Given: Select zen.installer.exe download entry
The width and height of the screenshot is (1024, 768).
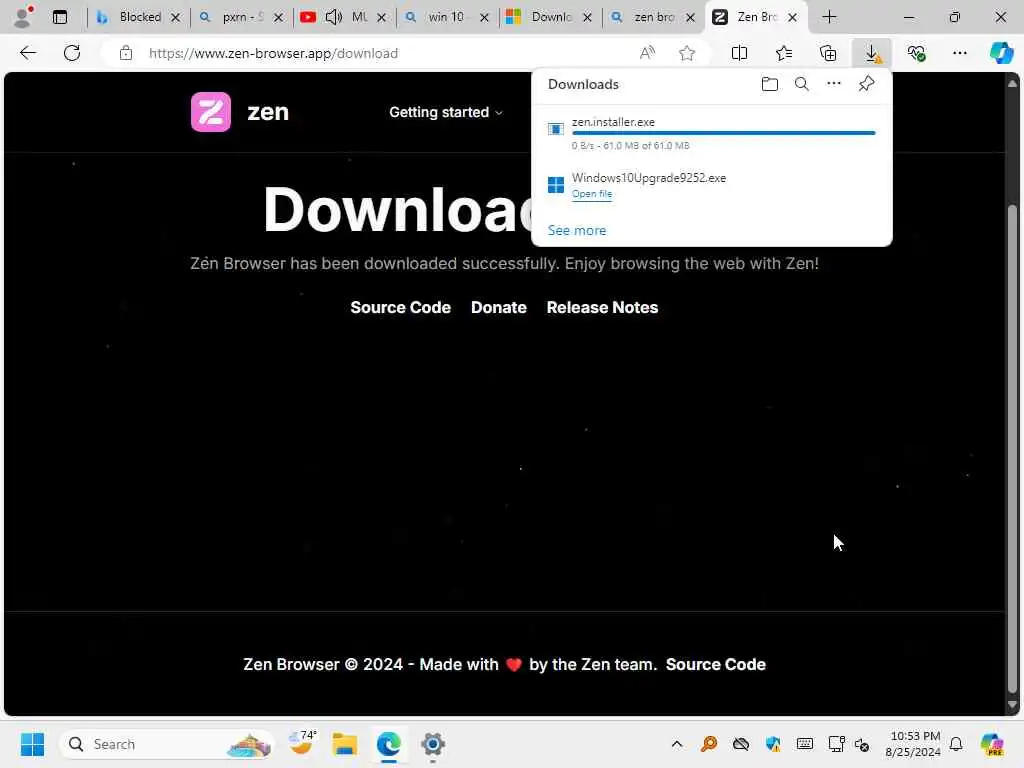Looking at the screenshot, I should point(712,133).
